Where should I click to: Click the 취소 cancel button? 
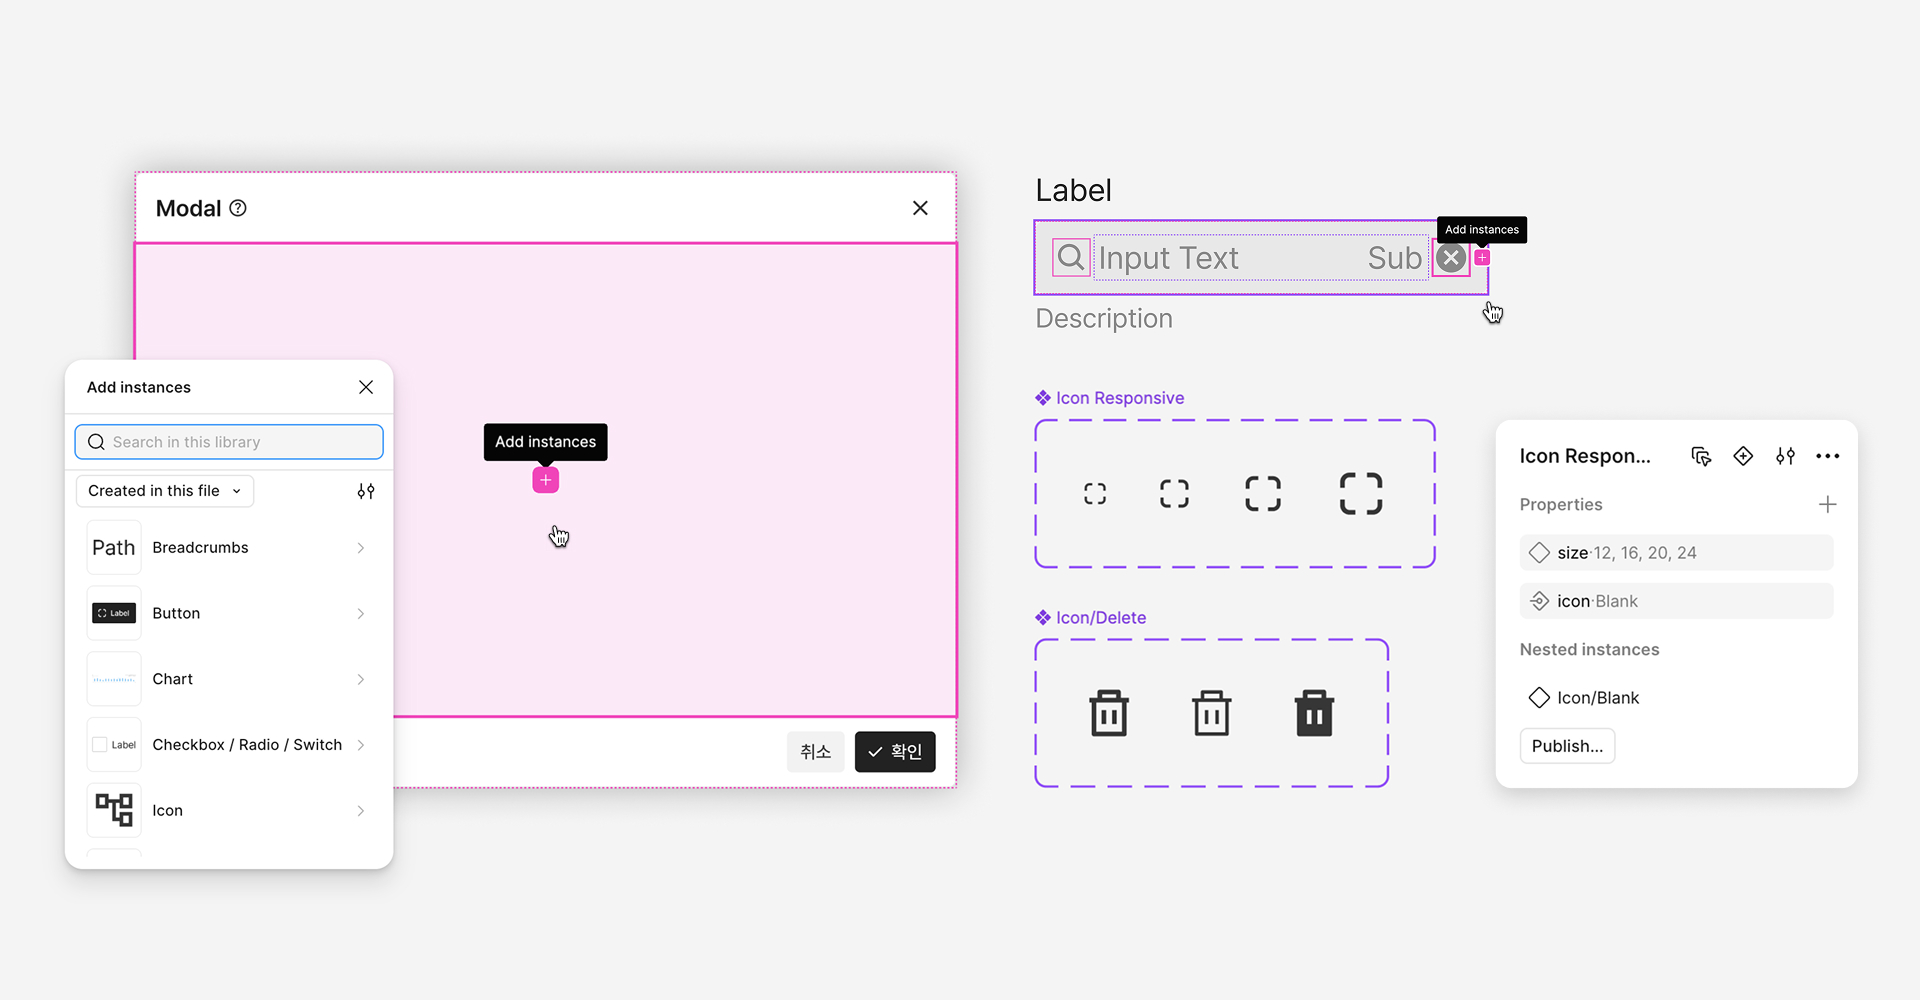(x=816, y=752)
